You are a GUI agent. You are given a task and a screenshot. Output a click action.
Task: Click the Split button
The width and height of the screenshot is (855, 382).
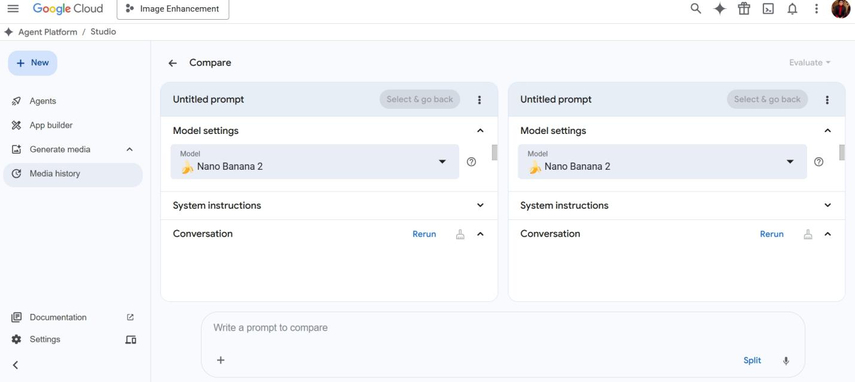[x=752, y=361]
